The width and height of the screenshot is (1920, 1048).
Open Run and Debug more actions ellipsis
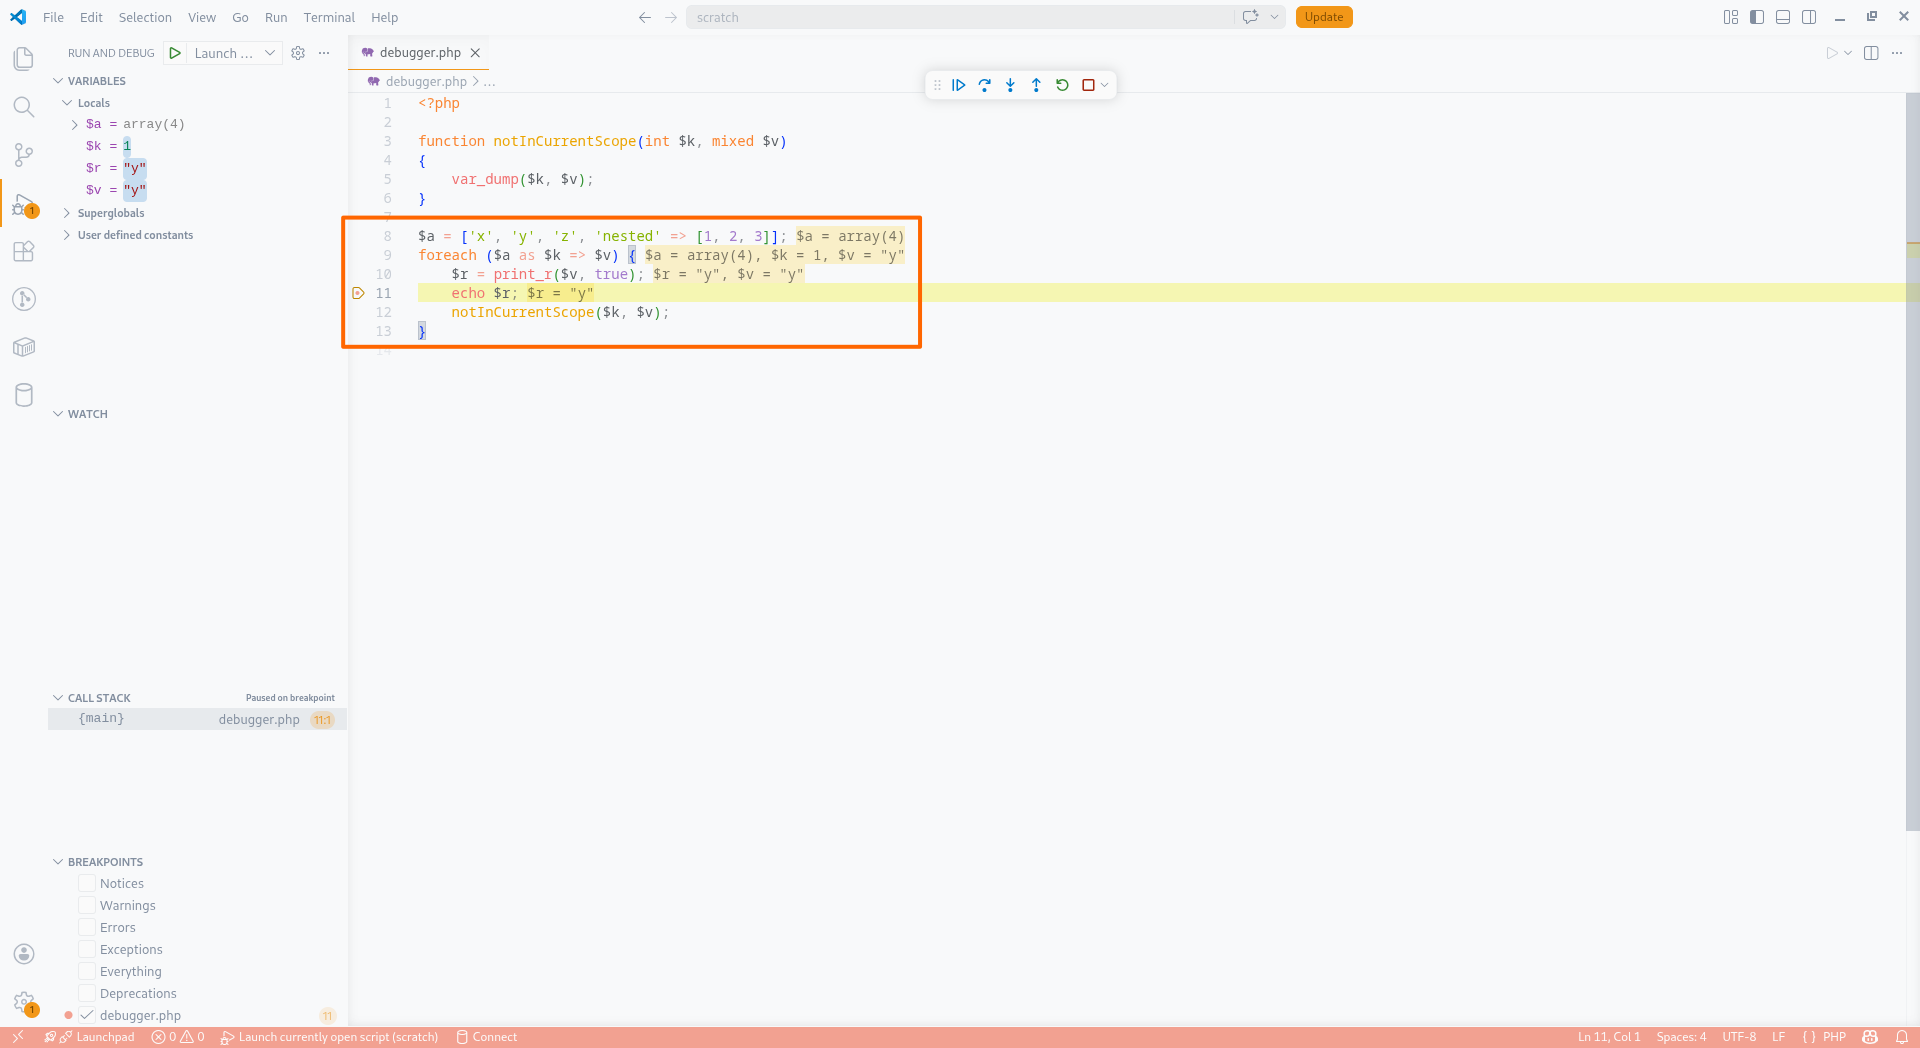click(324, 53)
